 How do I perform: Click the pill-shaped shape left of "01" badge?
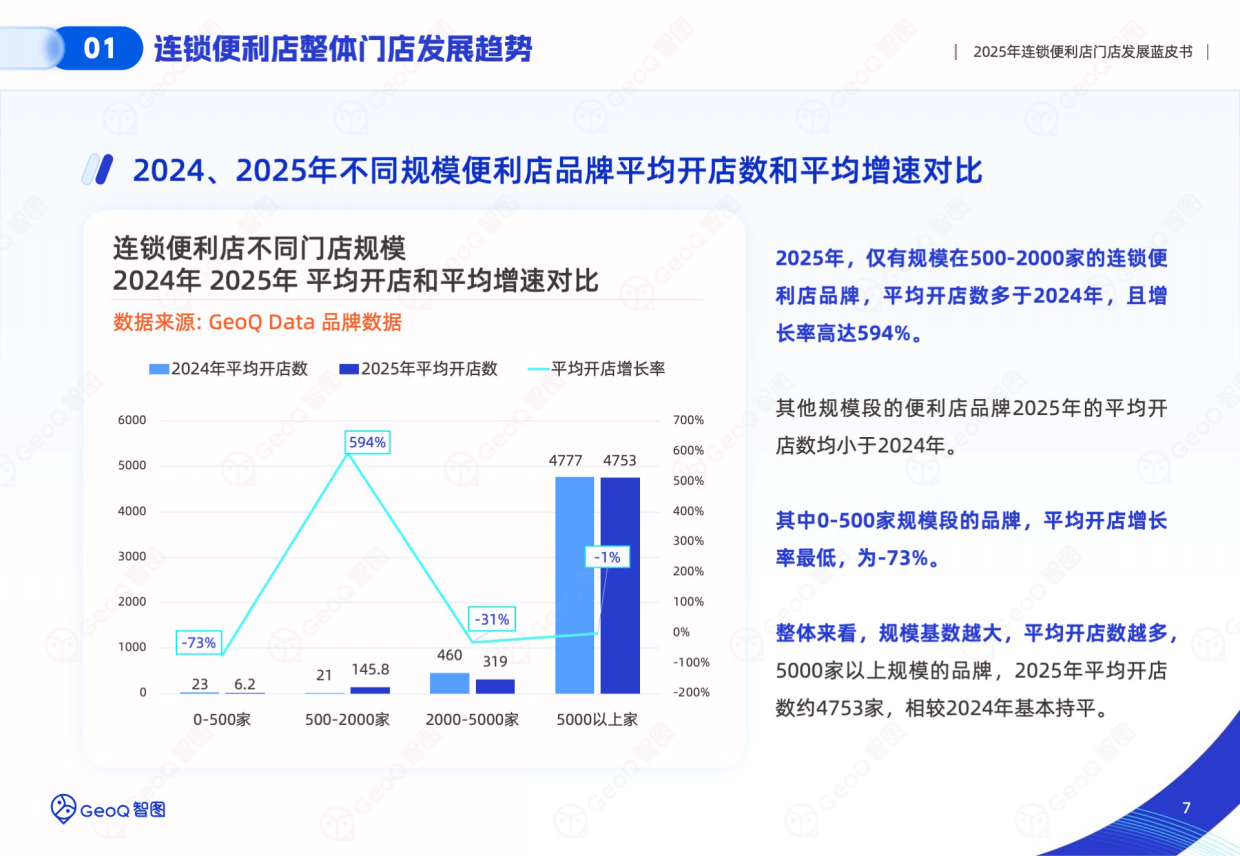point(28,46)
